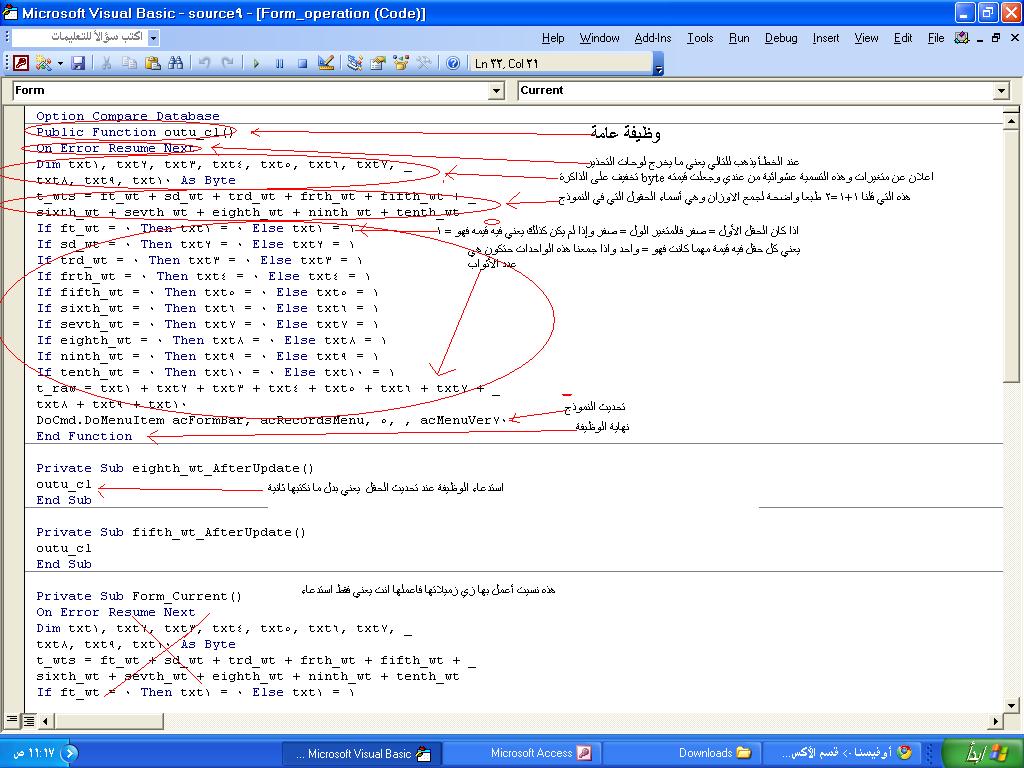Click the horizontal scrollbar thumb
This screenshot has width=1024, height=768.
point(108,721)
